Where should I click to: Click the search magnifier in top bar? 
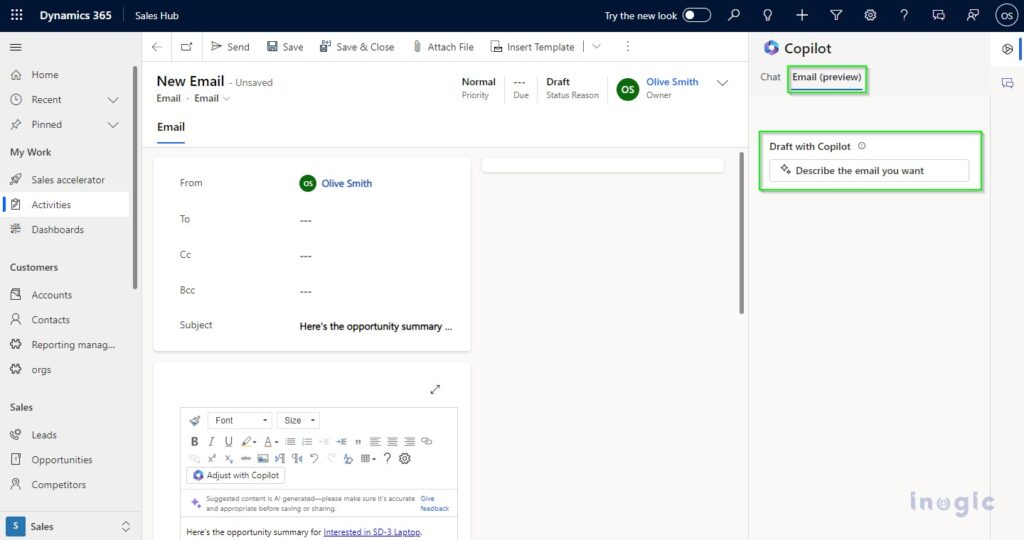point(733,15)
